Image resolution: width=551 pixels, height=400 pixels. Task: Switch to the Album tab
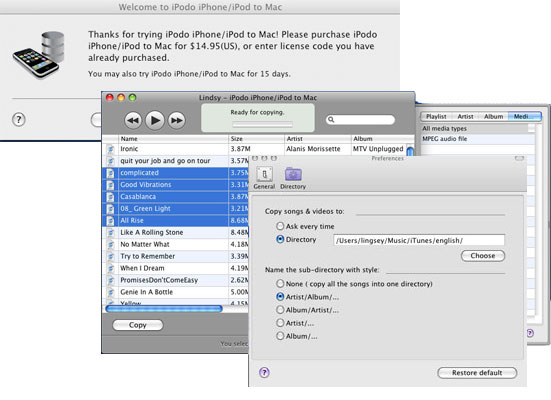493,116
